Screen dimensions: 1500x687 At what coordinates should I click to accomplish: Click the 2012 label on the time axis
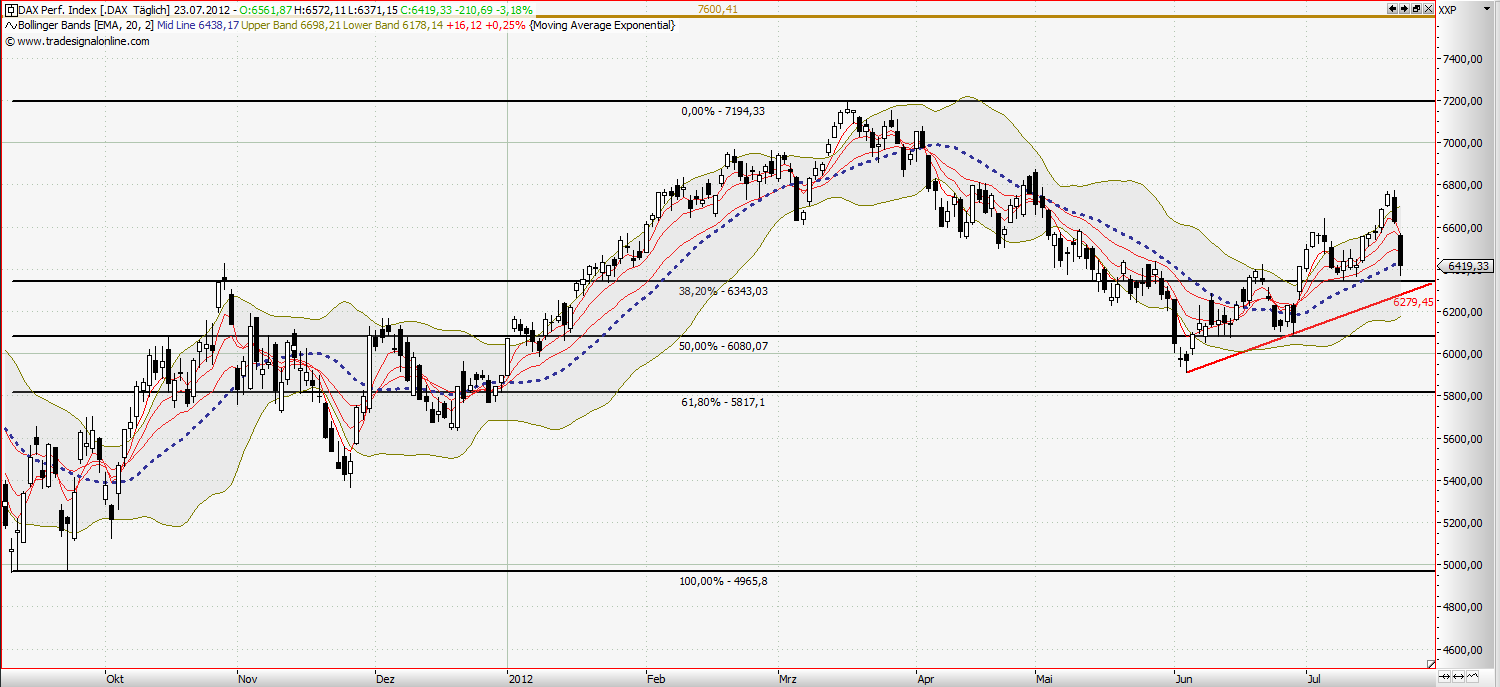point(521,679)
